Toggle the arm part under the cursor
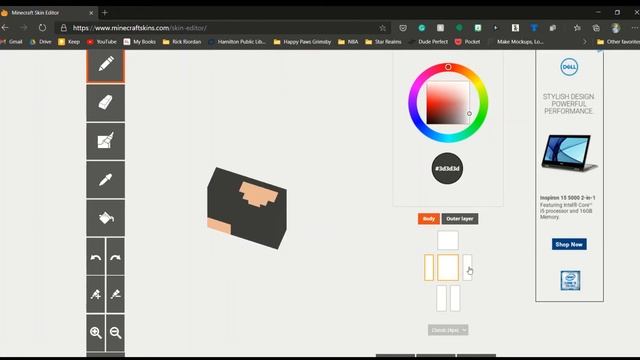640x360 pixels. [467, 267]
